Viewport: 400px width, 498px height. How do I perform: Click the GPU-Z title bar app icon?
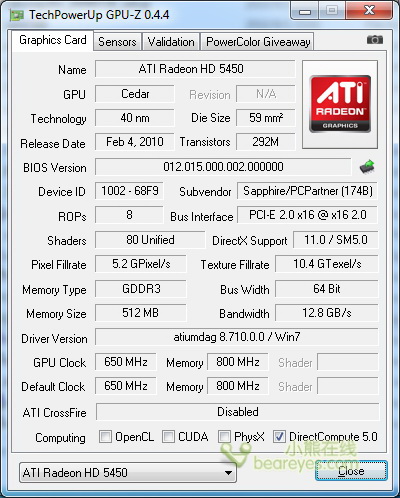tap(17, 15)
